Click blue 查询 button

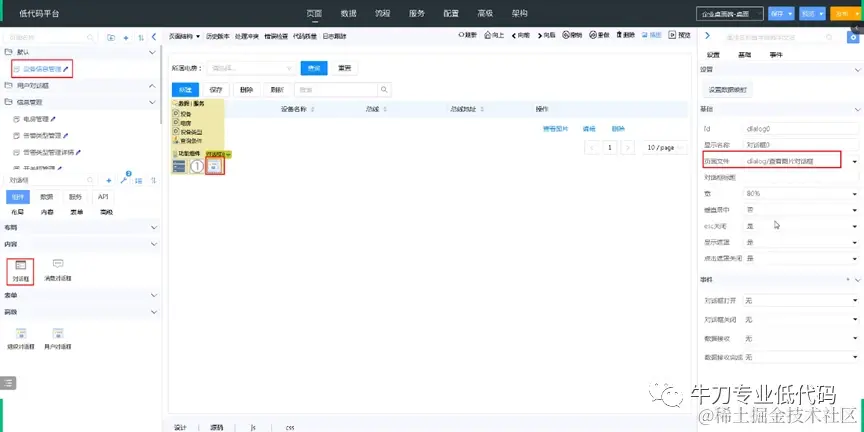[314, 68]
